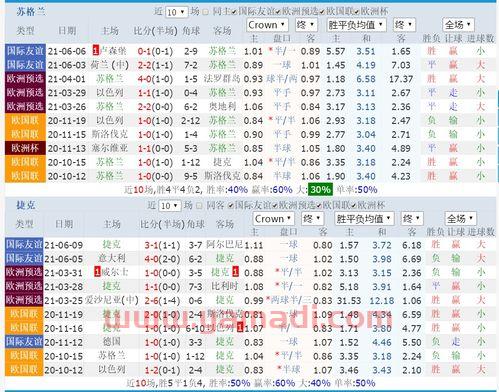Click the 两球半/三 handicap cell
This screenshot has height=392, width=499.
point(289,300)
